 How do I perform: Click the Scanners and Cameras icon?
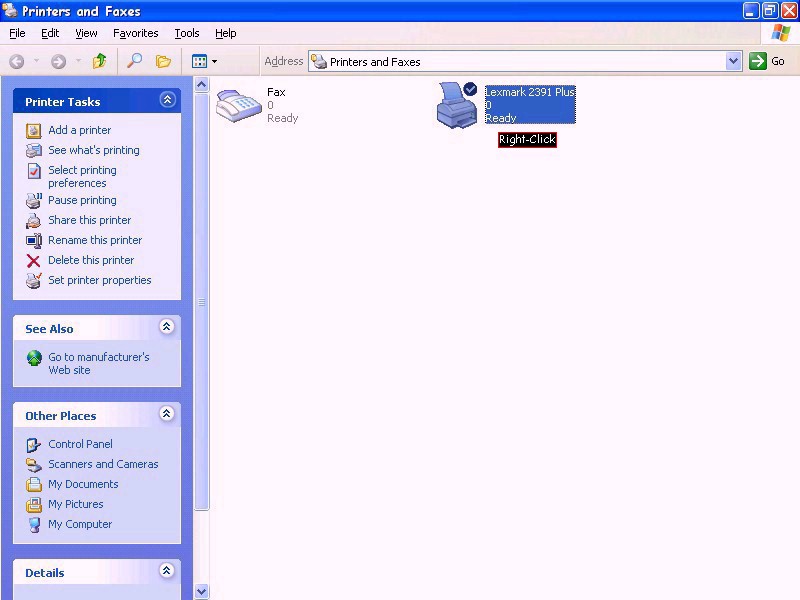click(34, 465)
